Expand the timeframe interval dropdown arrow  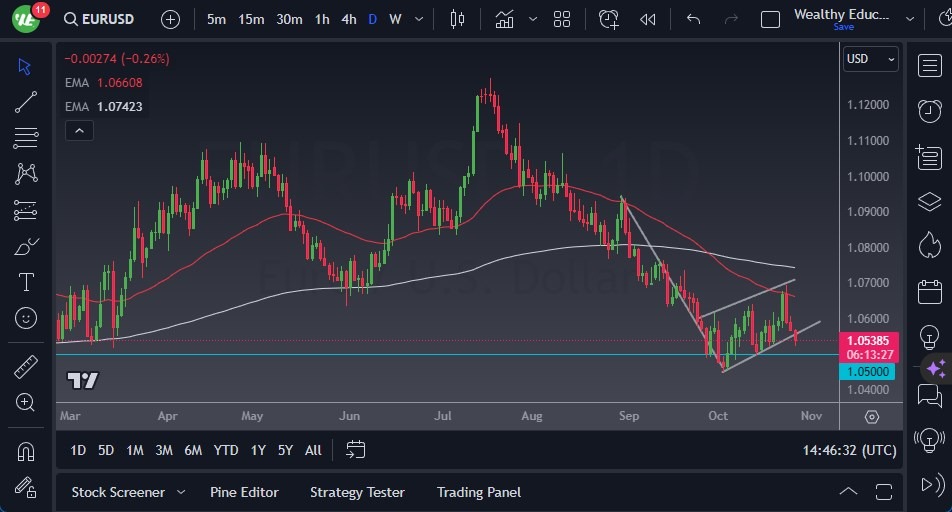coord(418,19)
